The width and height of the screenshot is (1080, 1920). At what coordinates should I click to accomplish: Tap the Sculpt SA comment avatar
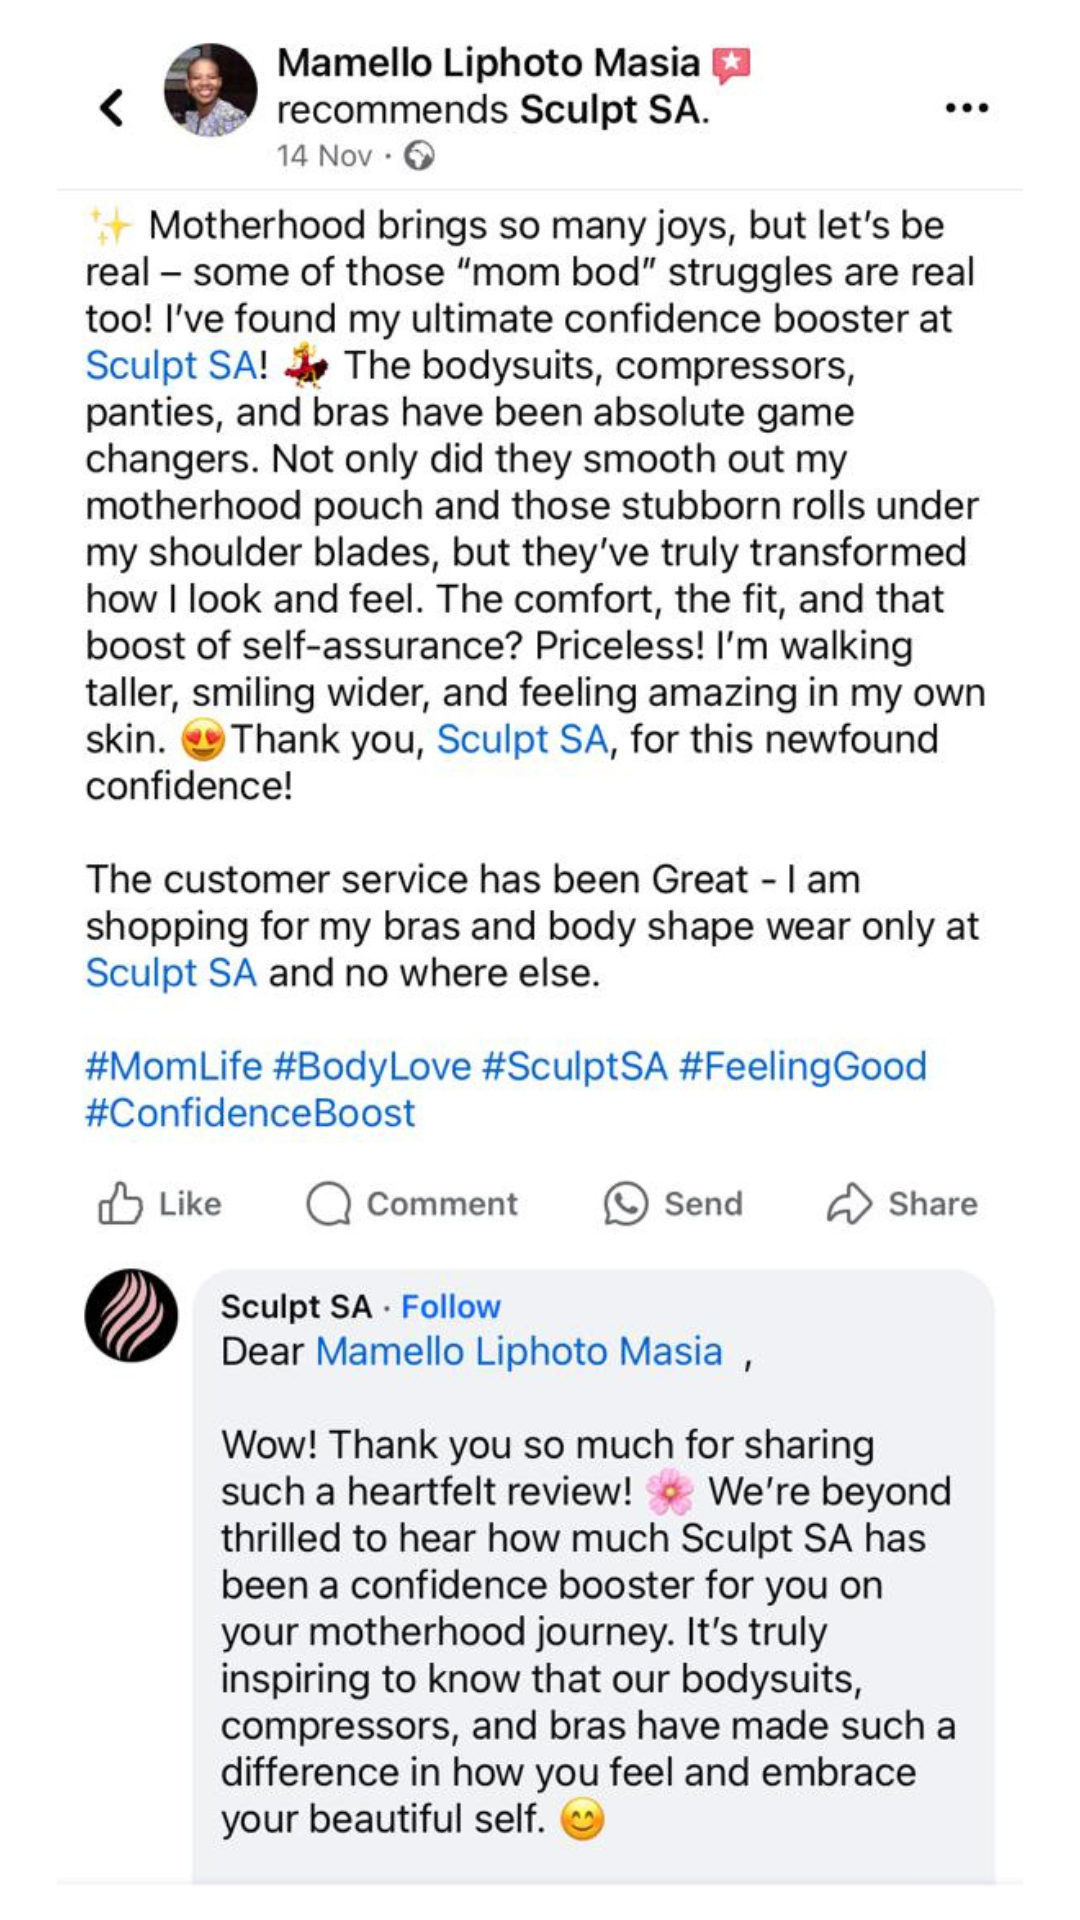(x=131, y=1316)
